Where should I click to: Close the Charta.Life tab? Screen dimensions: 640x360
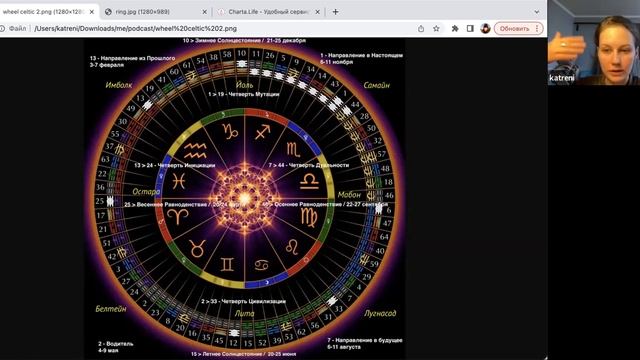point(318,12)
